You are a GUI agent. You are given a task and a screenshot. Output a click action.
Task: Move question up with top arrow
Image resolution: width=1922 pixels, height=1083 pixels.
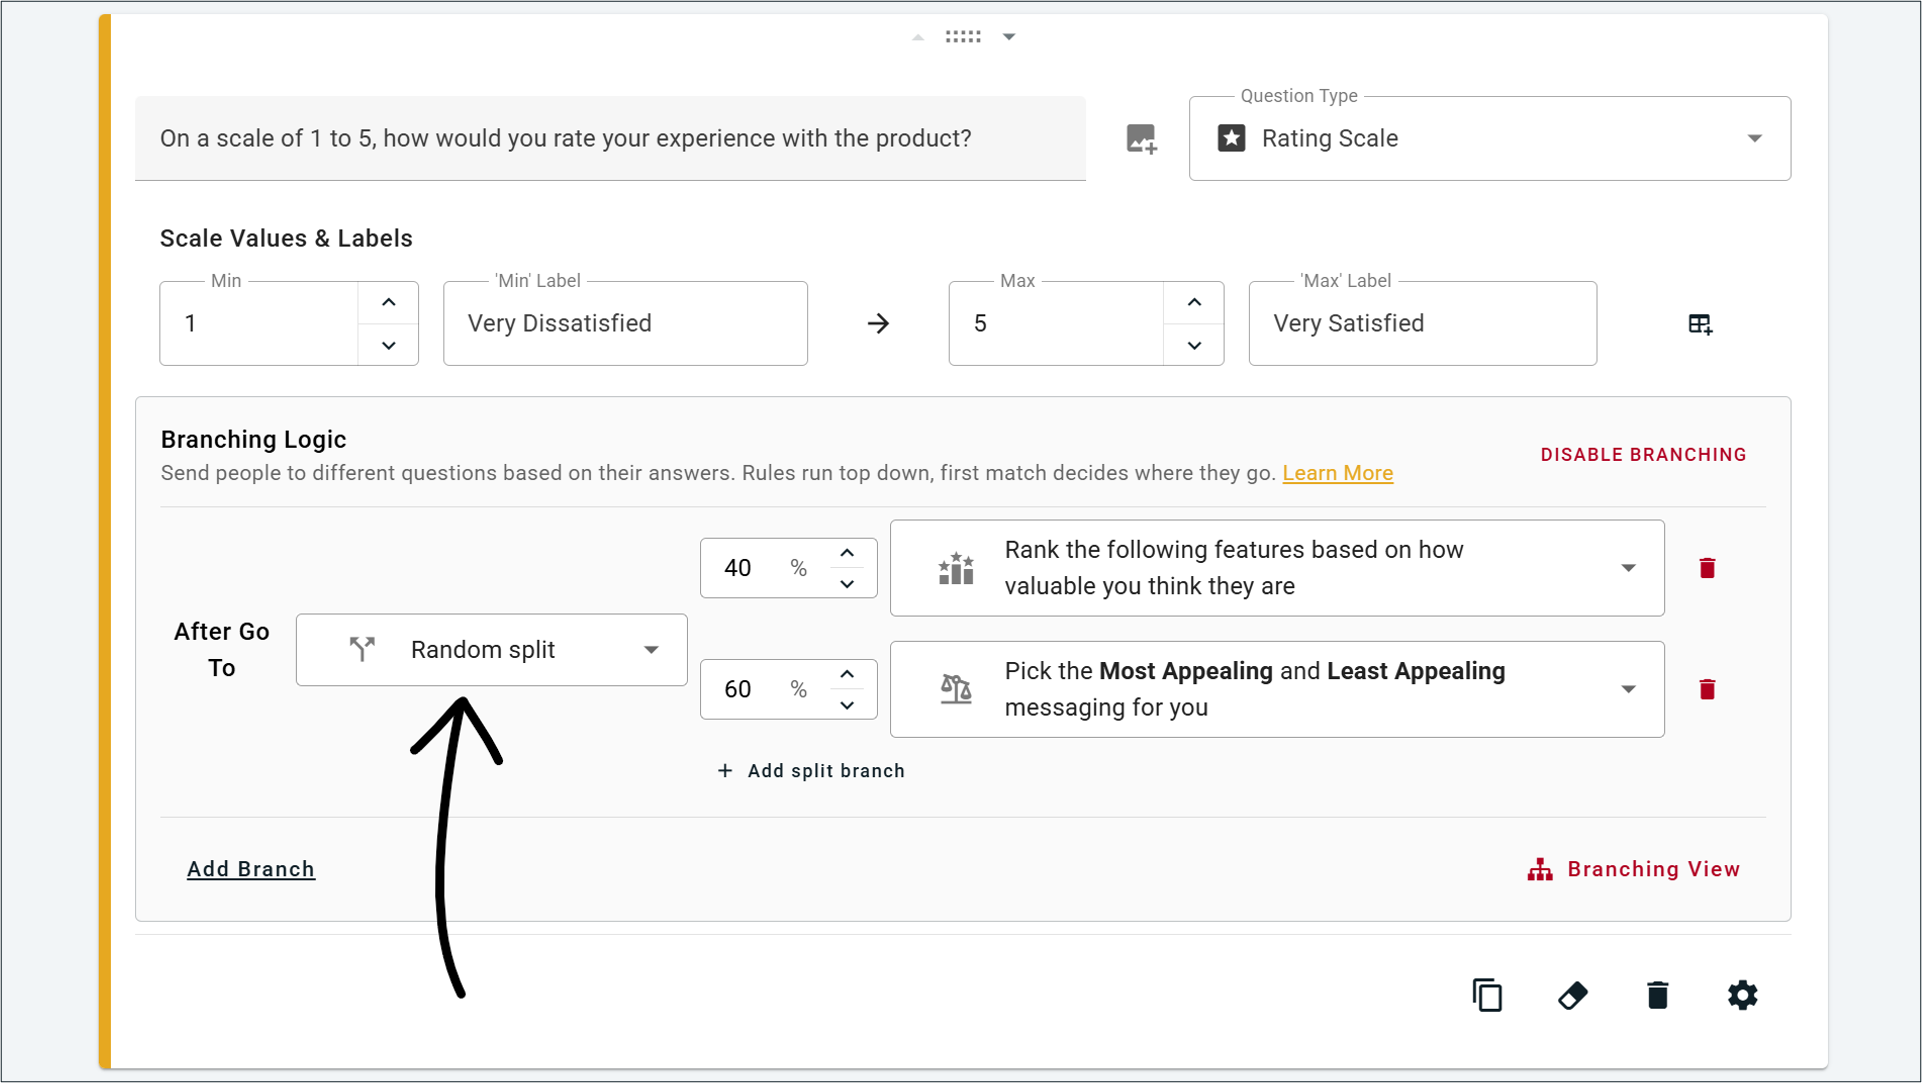tap(918, 37)
